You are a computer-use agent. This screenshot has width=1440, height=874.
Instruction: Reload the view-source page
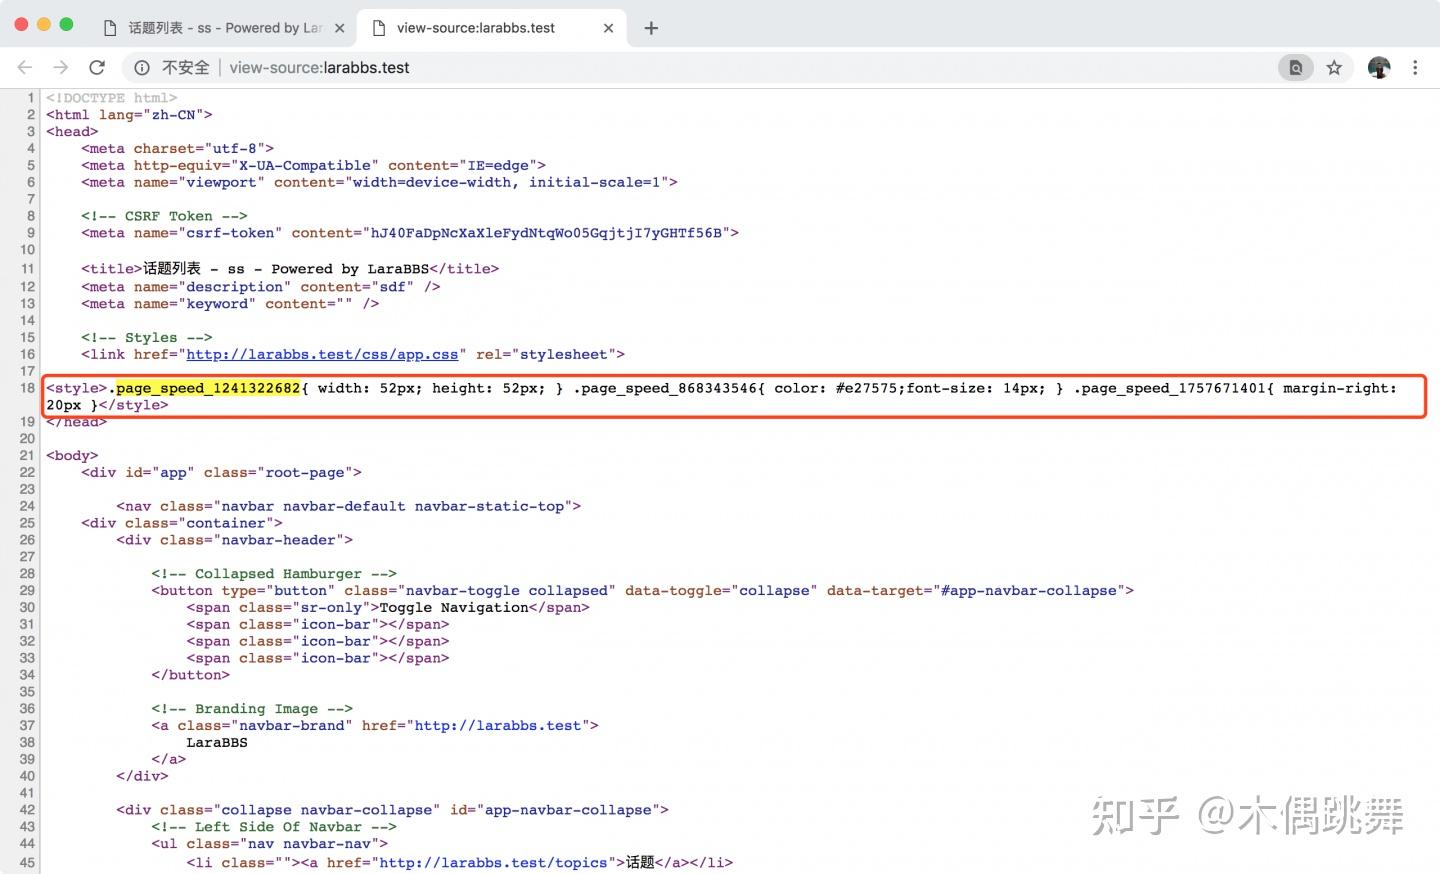pos(96,67)
